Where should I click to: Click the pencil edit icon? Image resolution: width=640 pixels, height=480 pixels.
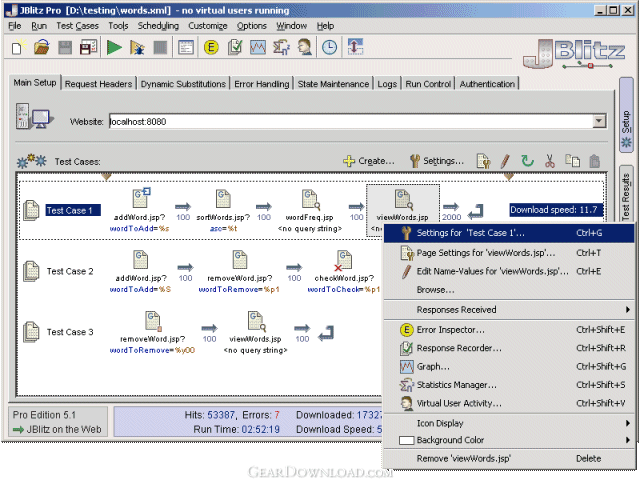coord(505,161)
